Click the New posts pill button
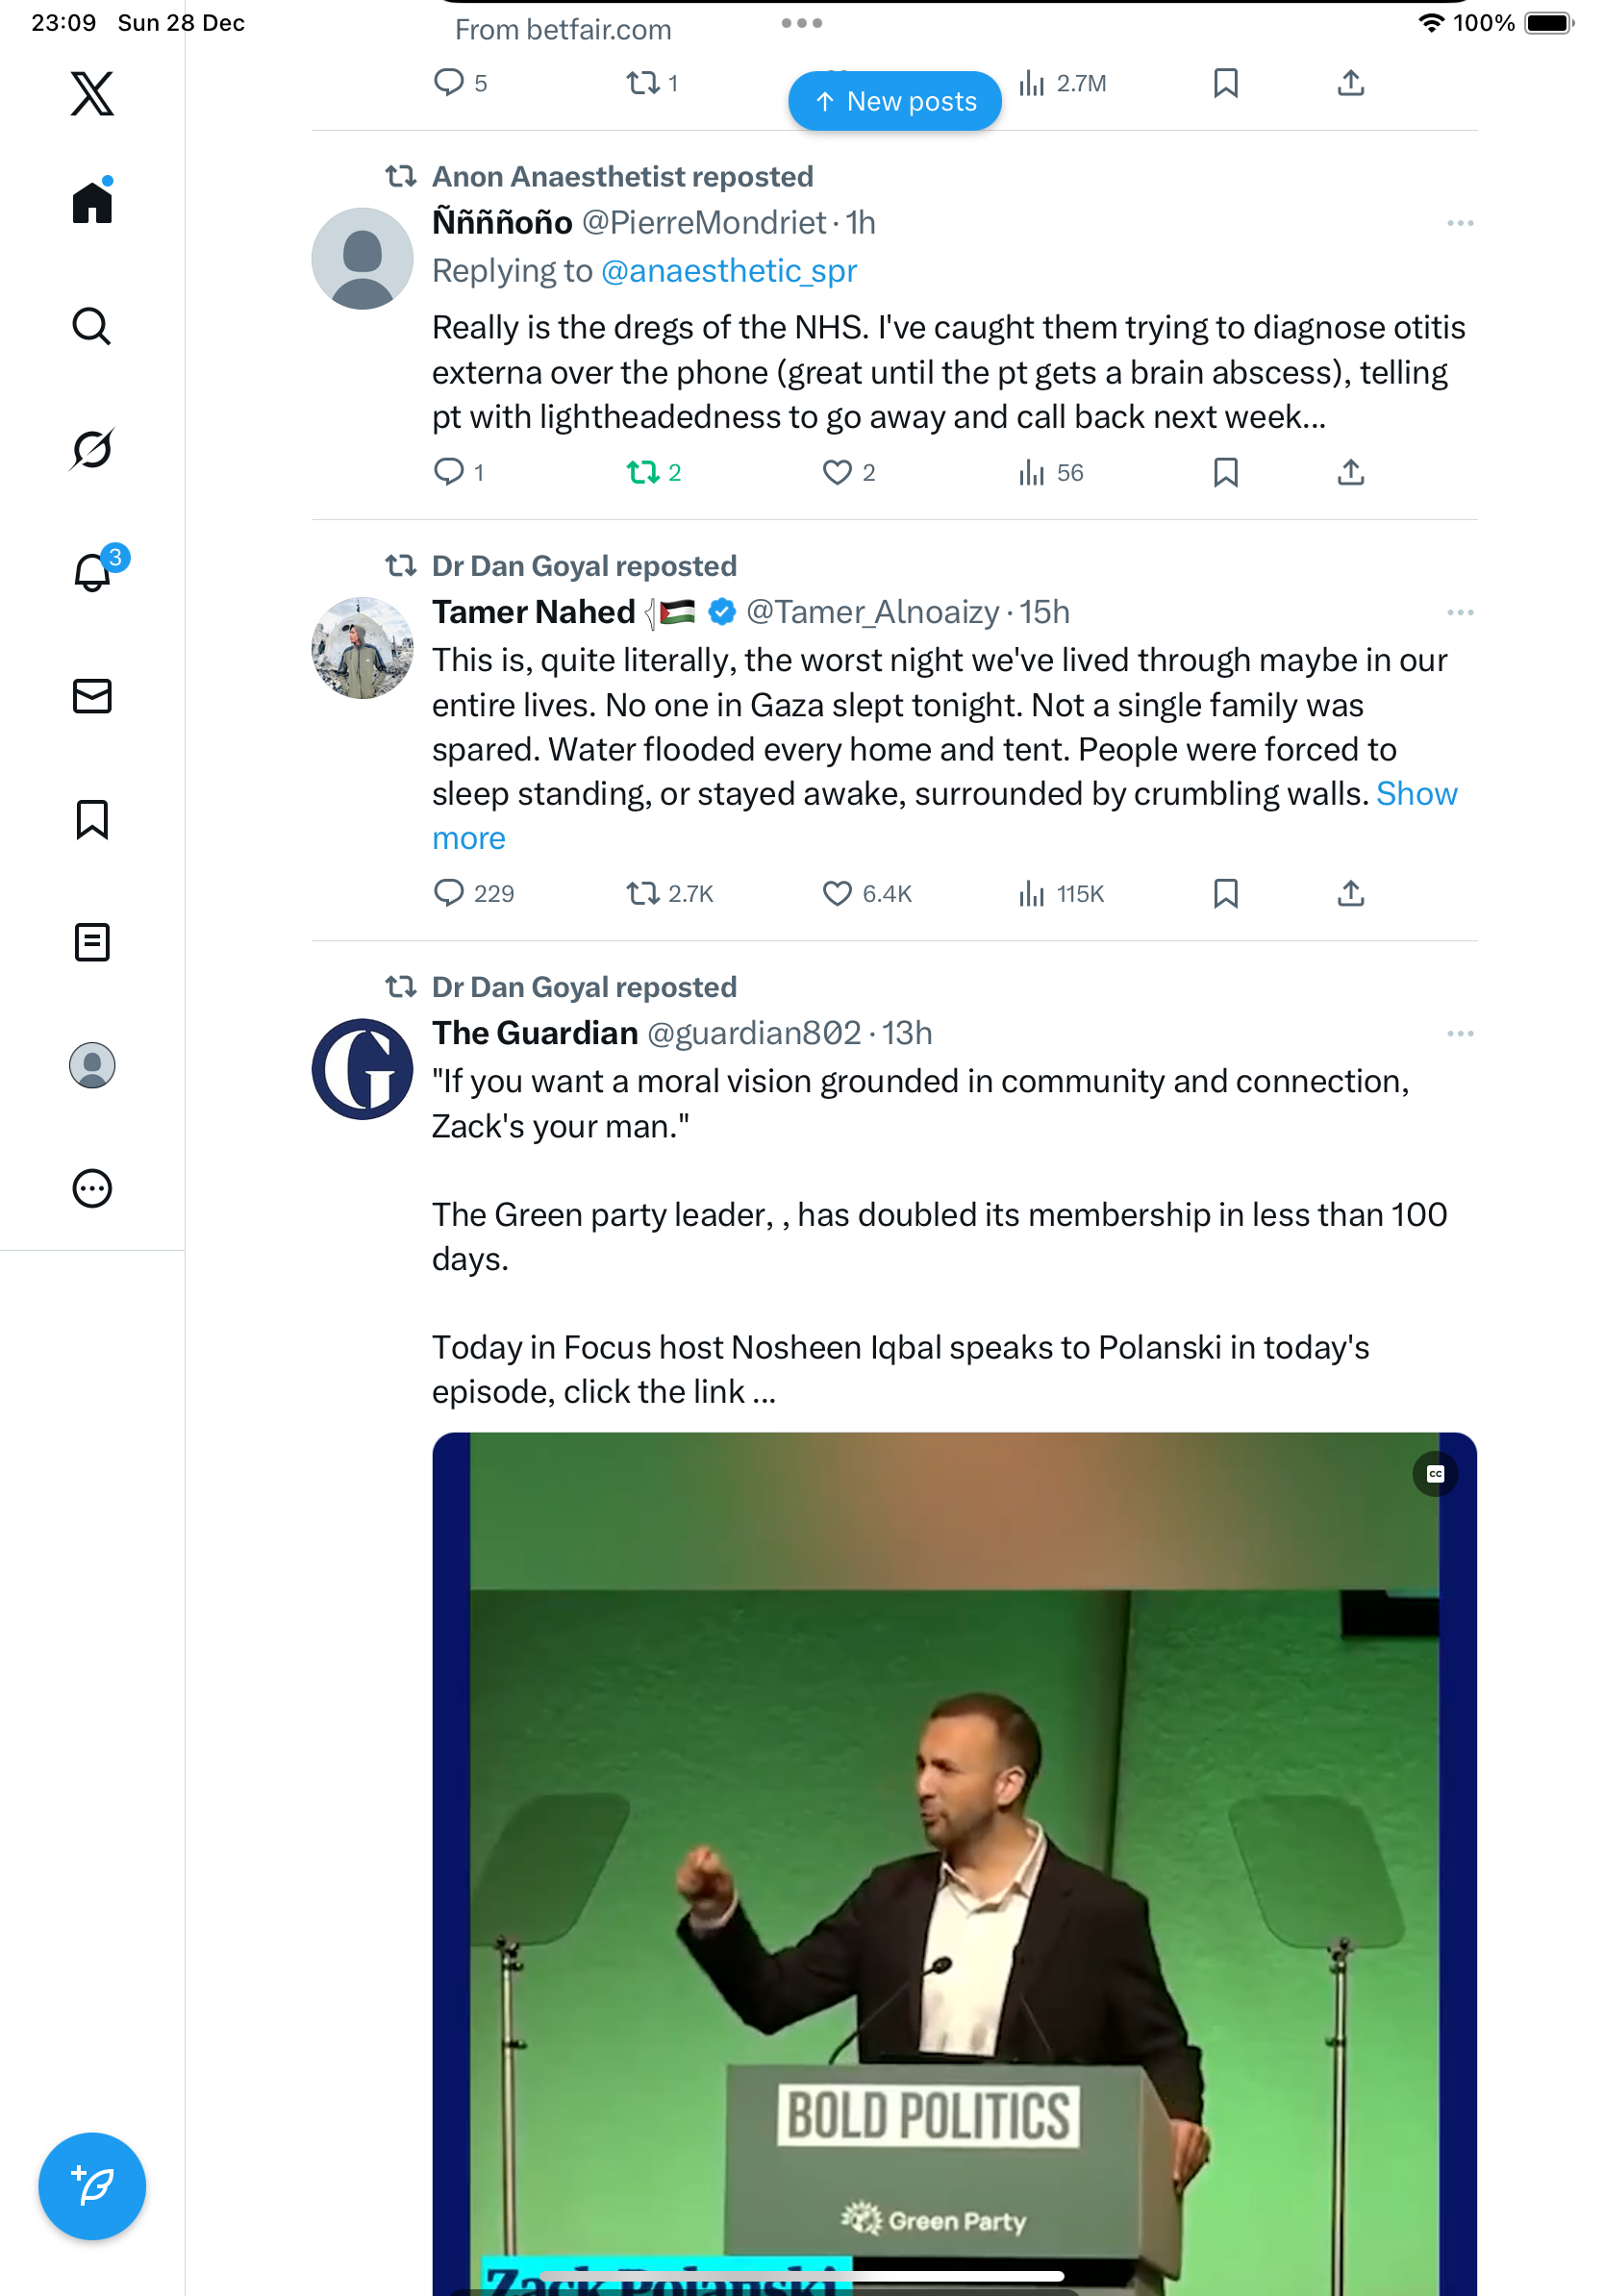 [x=894, y=101]
